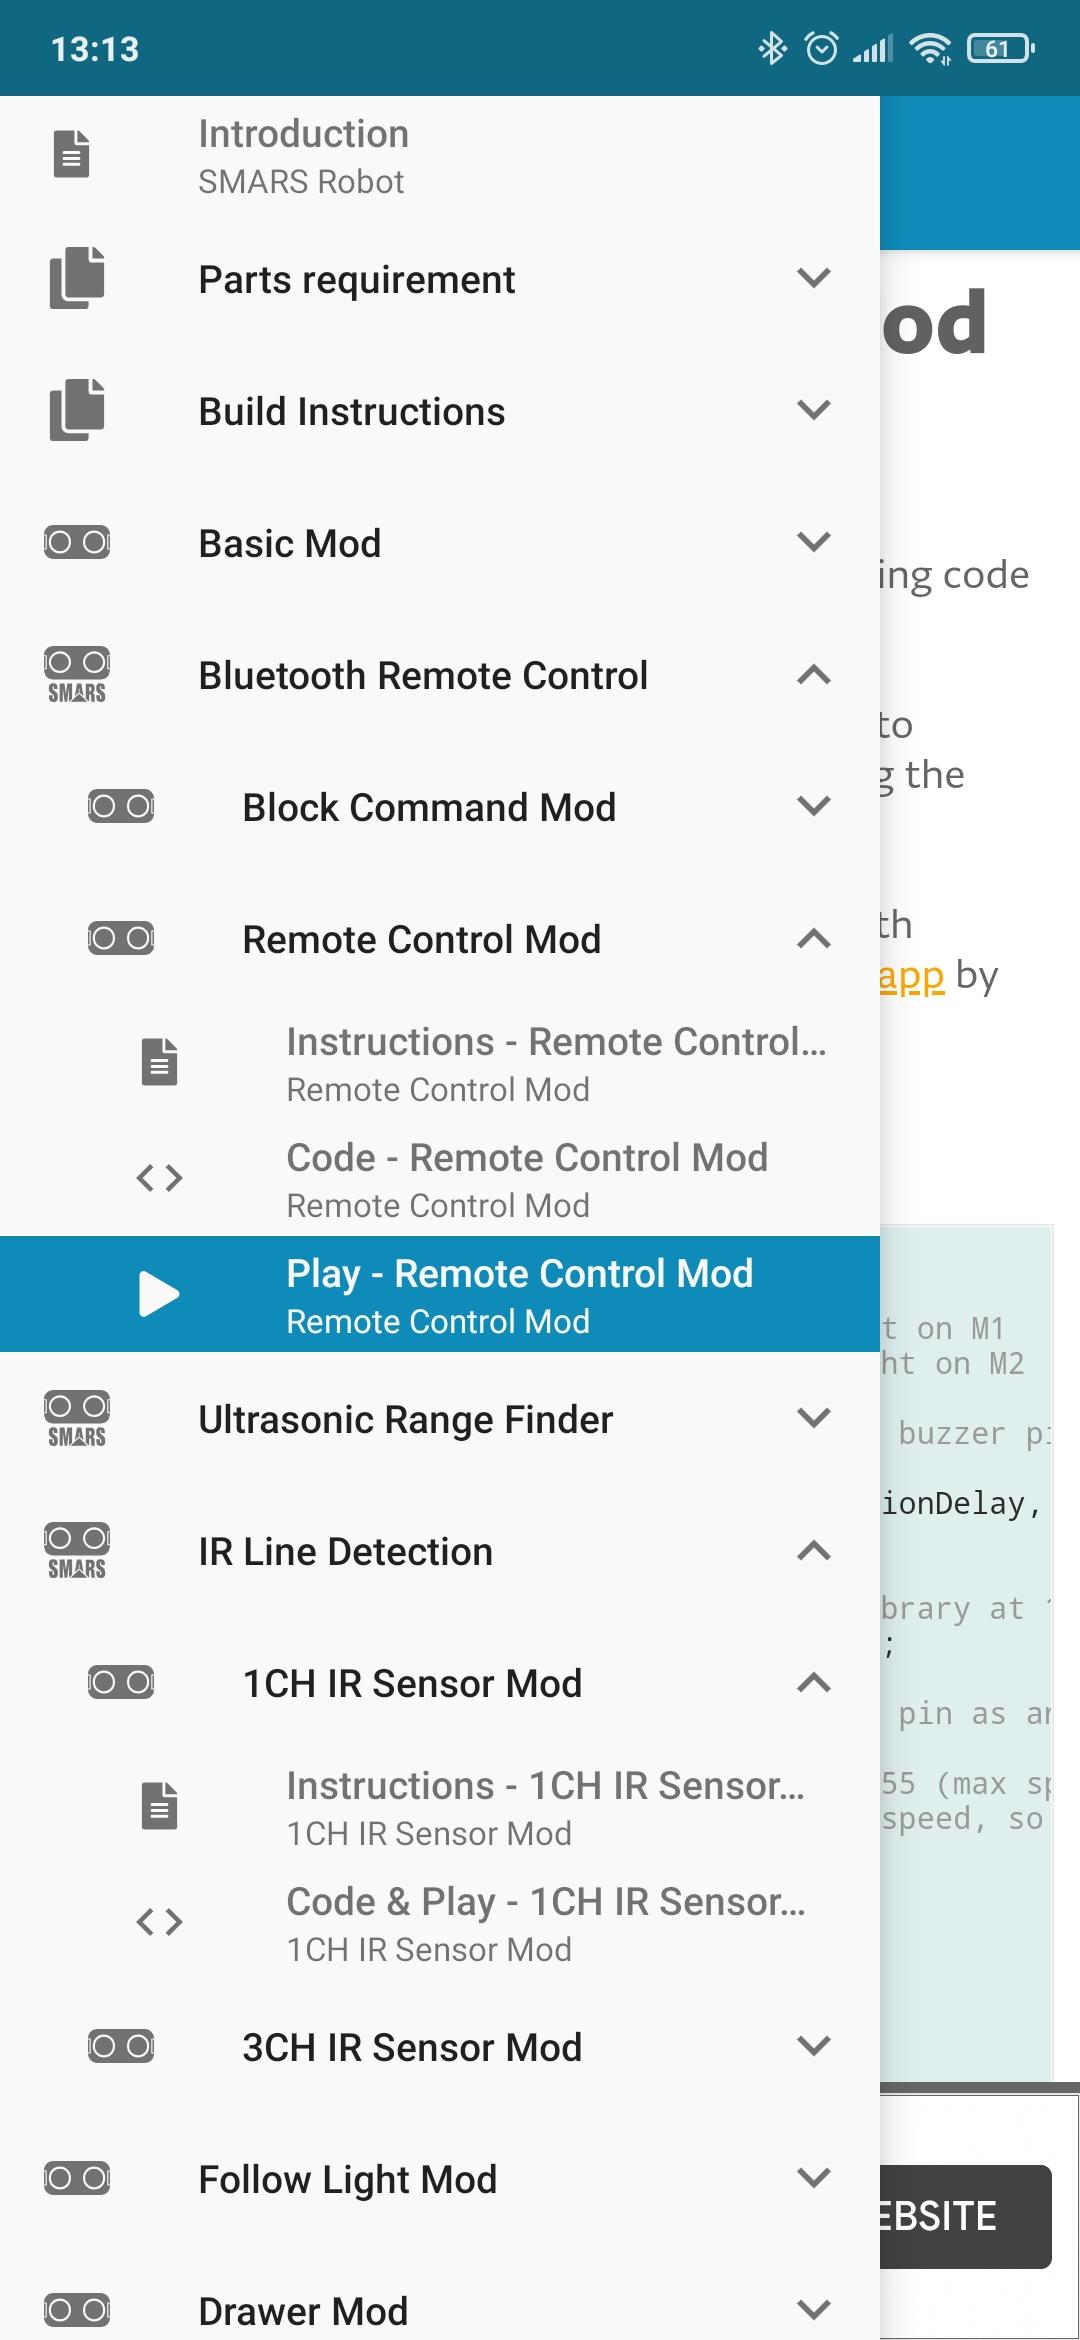The width and height of the screenshot is (1080, 2340).
Task: Tap the Basic Mod robot icon
Action: pos(77,542)
